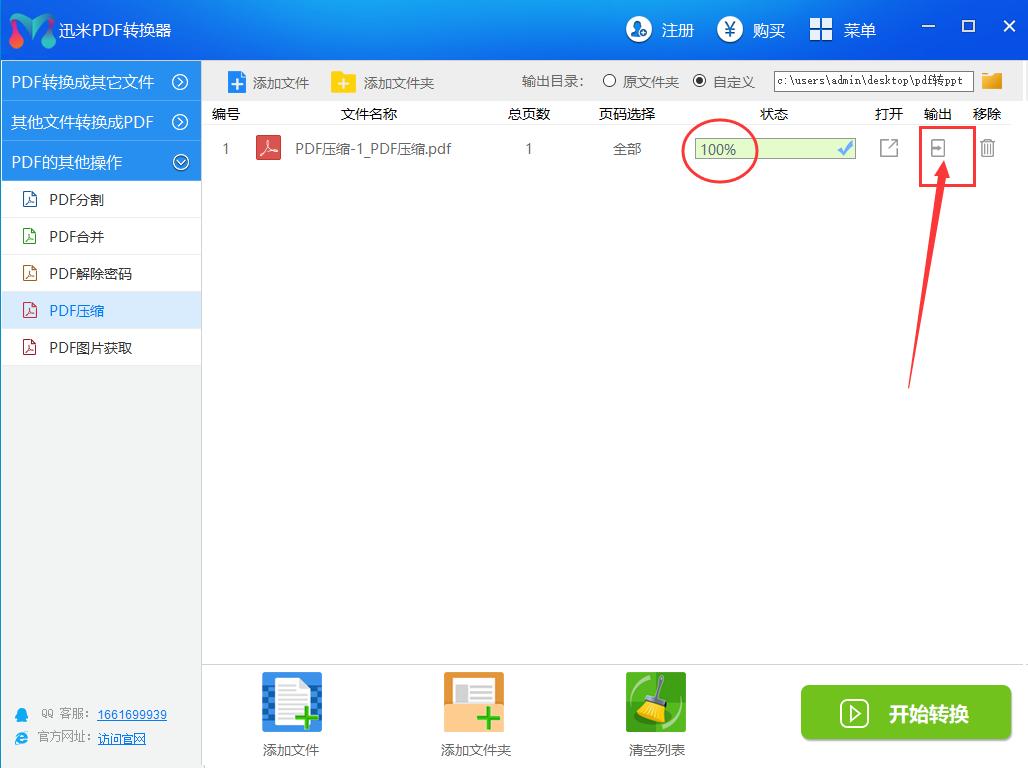Open the output folder icon beside the path field
Image resolution: width=1028 pixels, height=768 pixels.
(991, 80)
